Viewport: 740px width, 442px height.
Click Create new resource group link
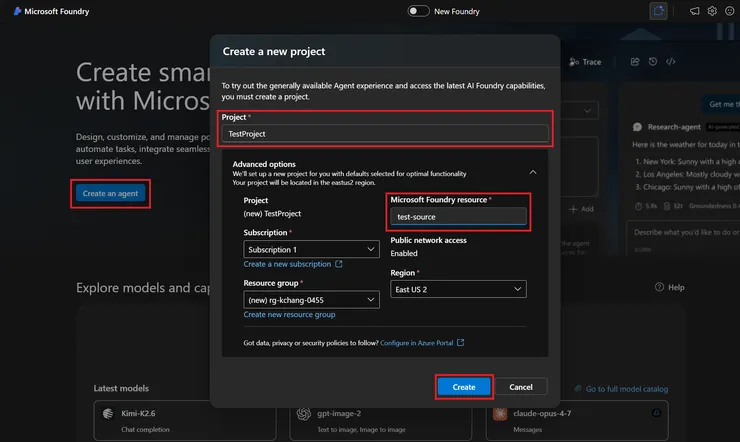(x=289, y=315)
